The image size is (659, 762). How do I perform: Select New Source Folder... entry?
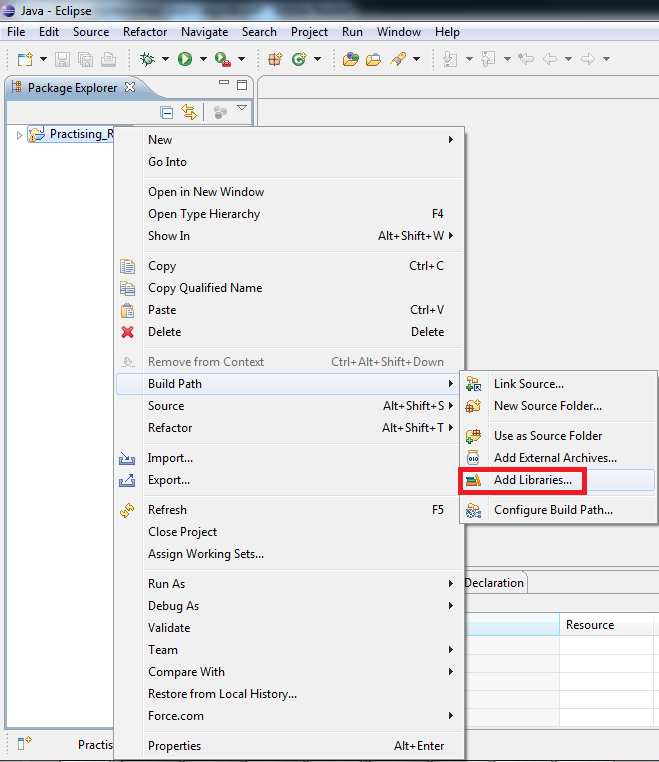tap(557, 406)
